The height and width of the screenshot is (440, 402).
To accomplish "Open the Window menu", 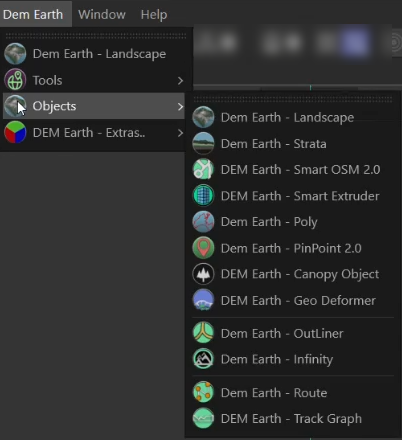I will click(102, 14).
